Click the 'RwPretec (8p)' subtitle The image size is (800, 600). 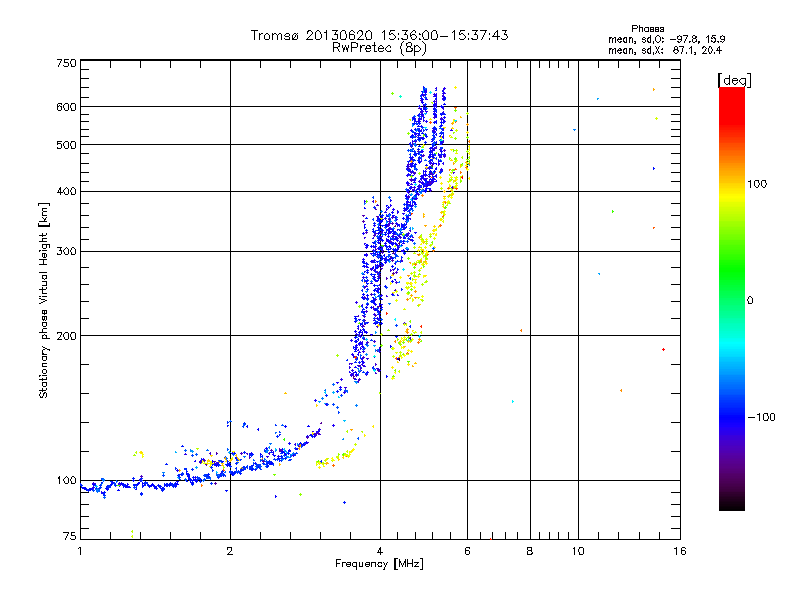379,48
